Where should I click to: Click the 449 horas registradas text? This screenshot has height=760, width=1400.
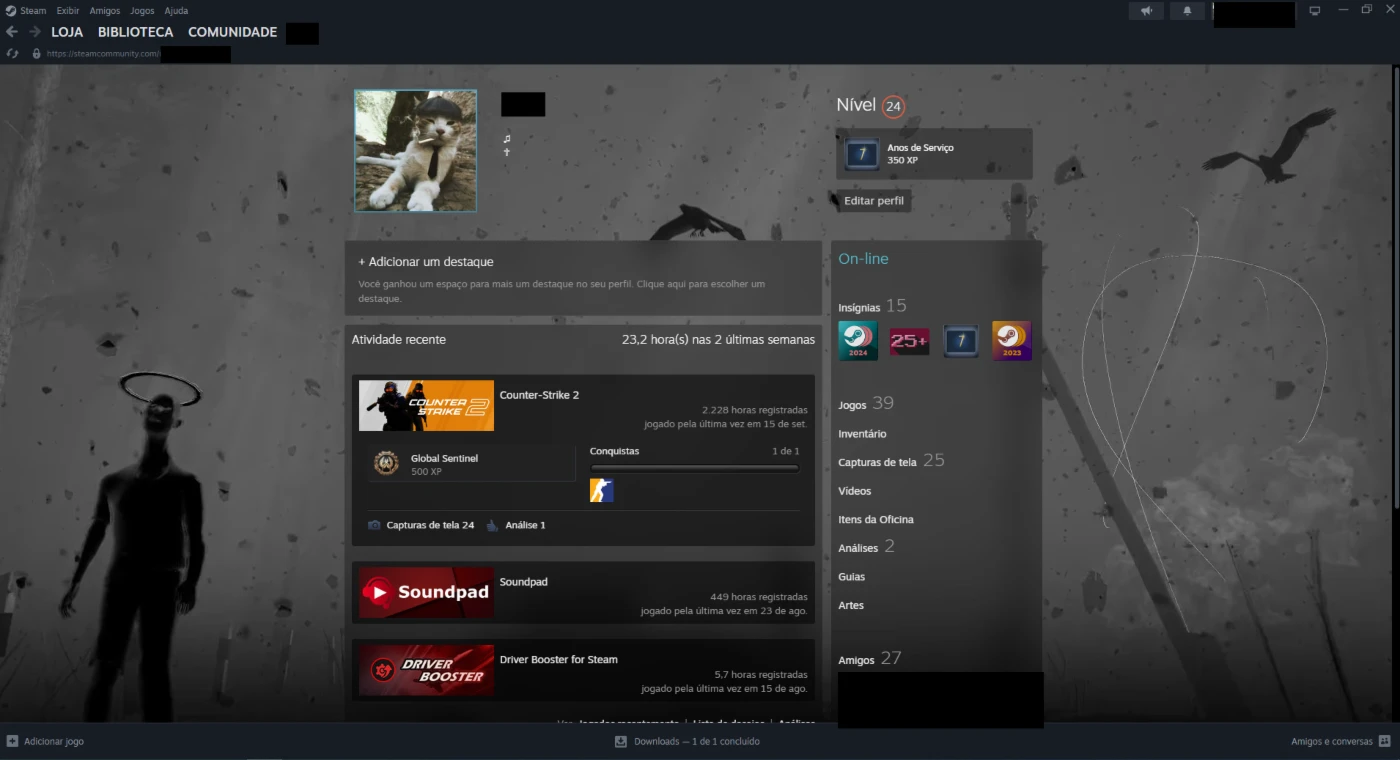click(759, 597)
